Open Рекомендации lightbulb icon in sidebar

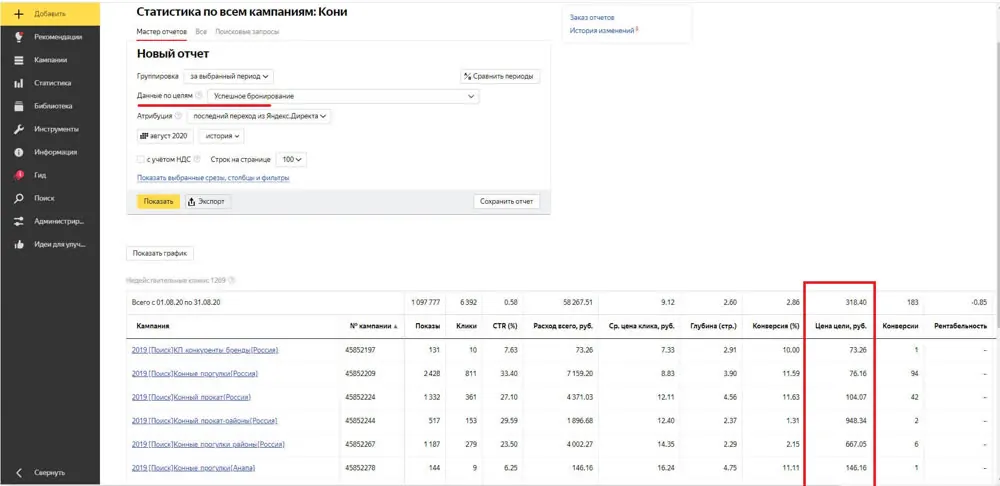[18, 36]
